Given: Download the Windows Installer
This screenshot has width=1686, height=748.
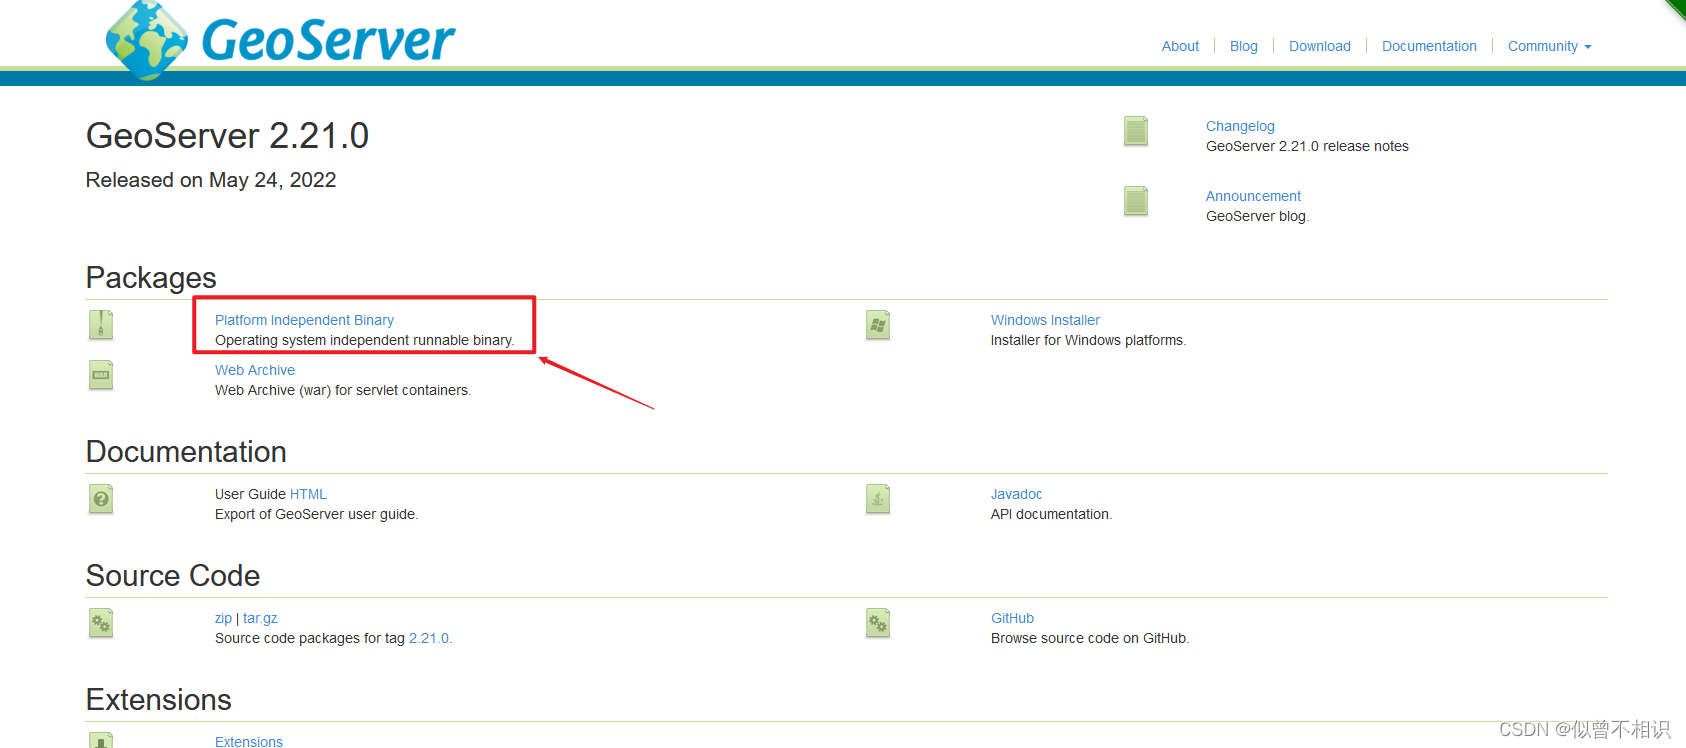Looking at the screenshot, I should 1045,320.
